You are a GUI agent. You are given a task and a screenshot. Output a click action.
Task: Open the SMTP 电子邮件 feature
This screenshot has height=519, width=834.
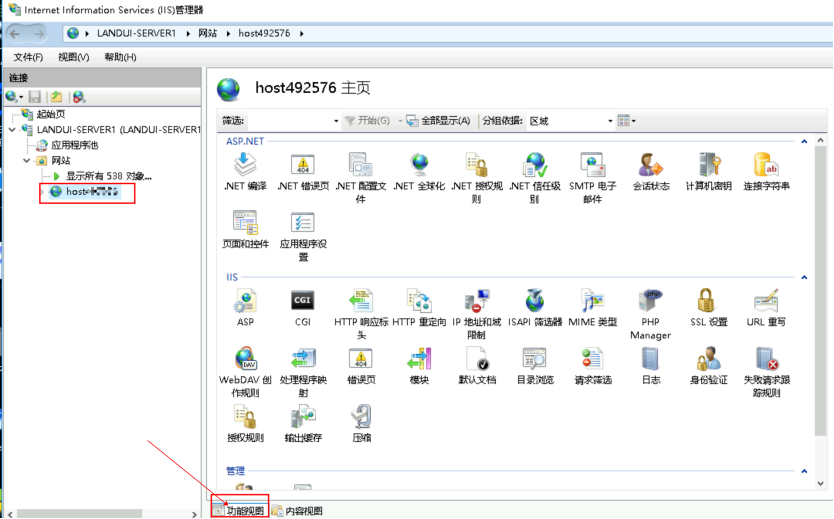coord(593,178)
